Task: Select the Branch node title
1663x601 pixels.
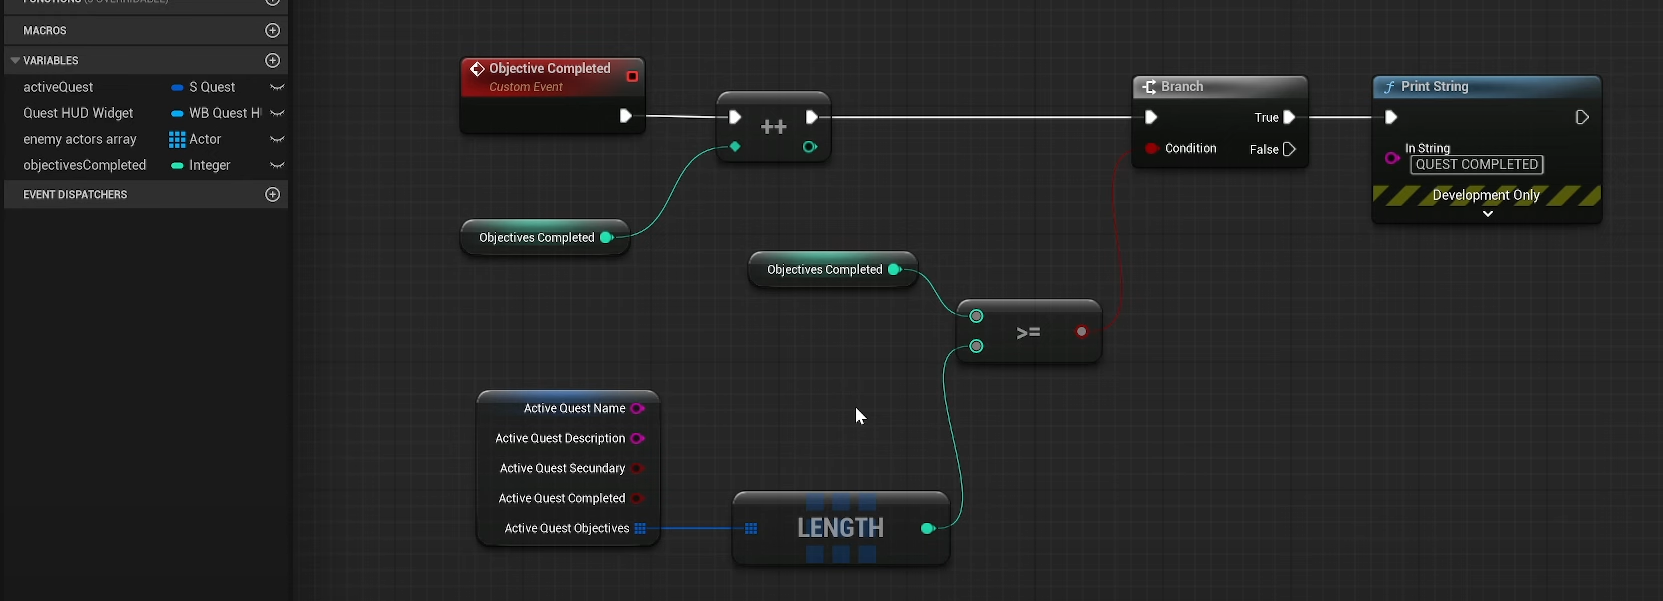Action: pos(1182,87)
